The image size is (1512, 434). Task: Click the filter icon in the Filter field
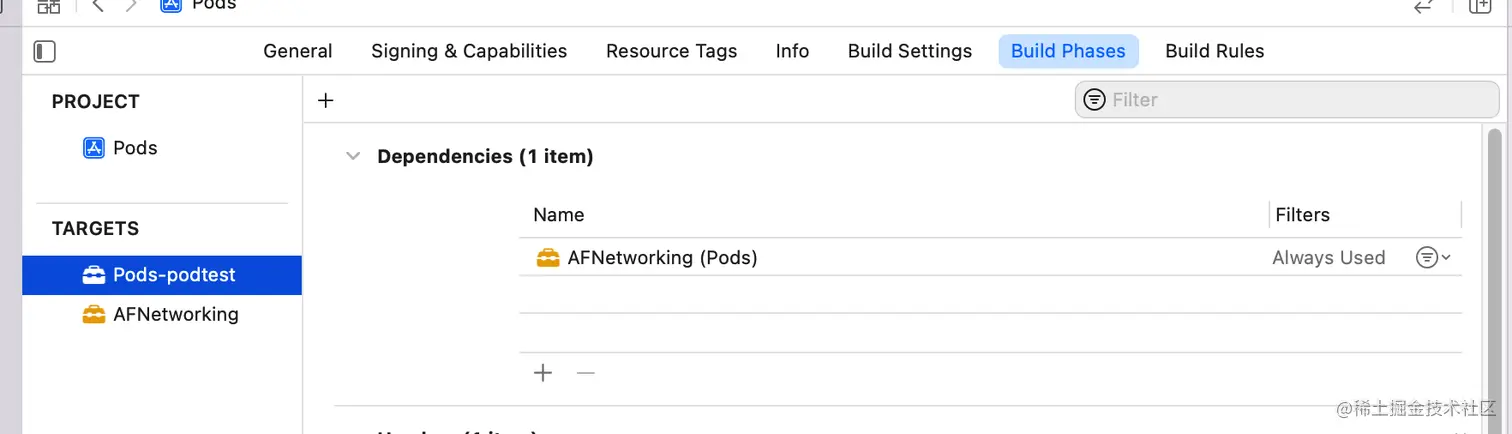(x=1095, y=100)
